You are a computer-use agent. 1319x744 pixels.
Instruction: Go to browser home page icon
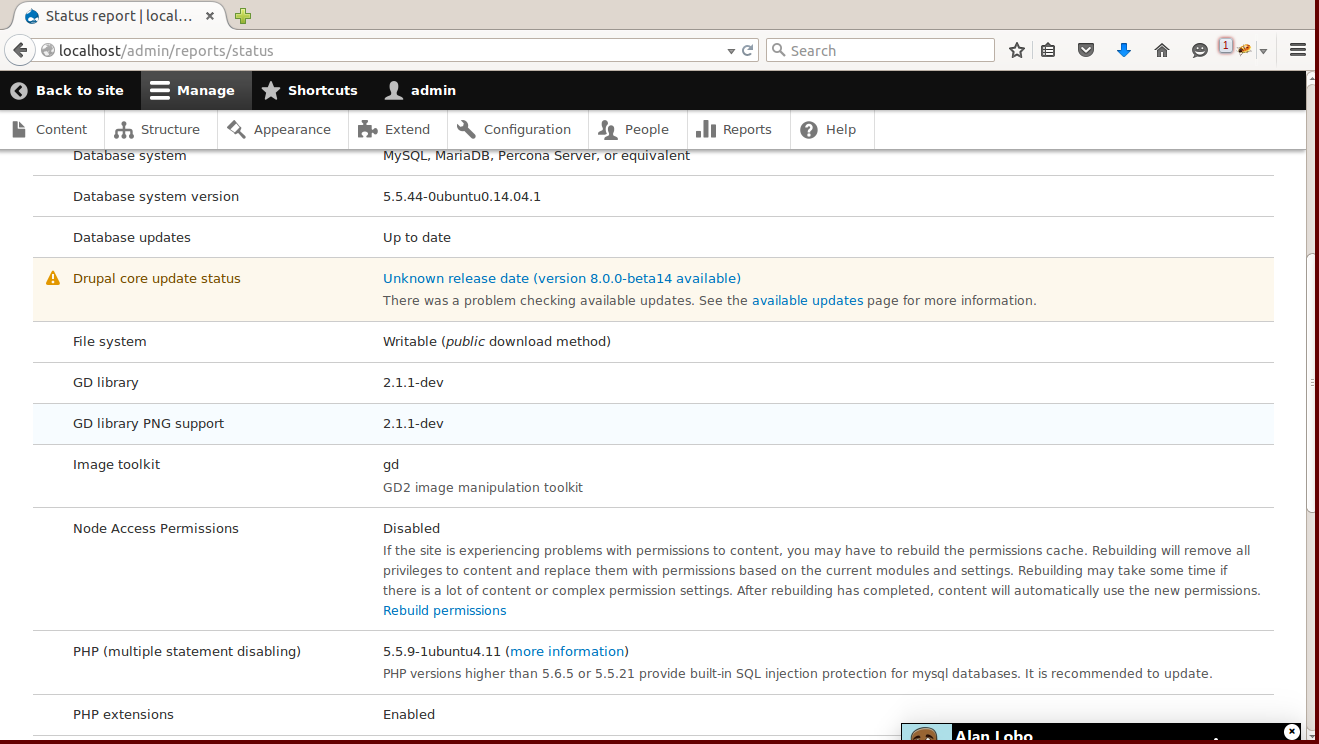coord(1162,50)
